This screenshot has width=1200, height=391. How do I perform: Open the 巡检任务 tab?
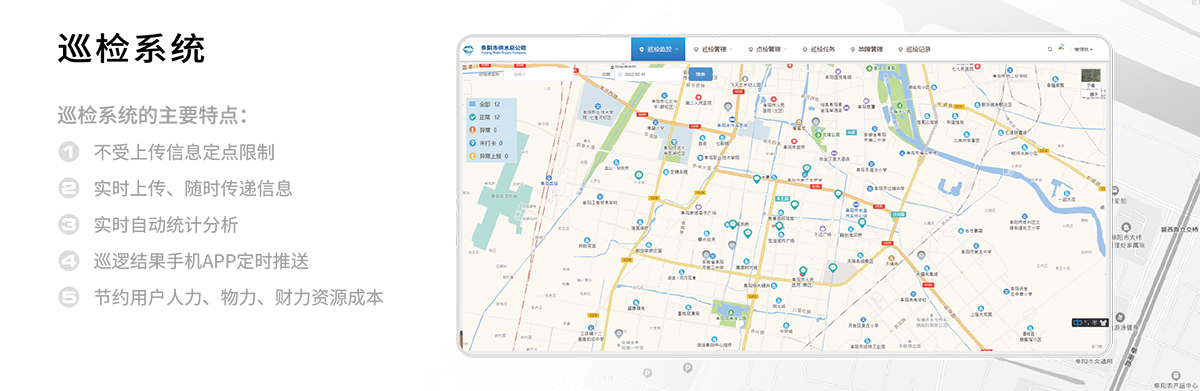819,48
